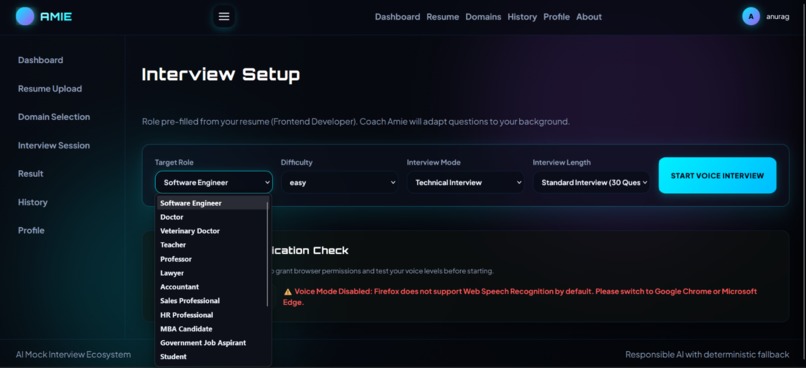Click the AMIE logo orb icon

25,16
